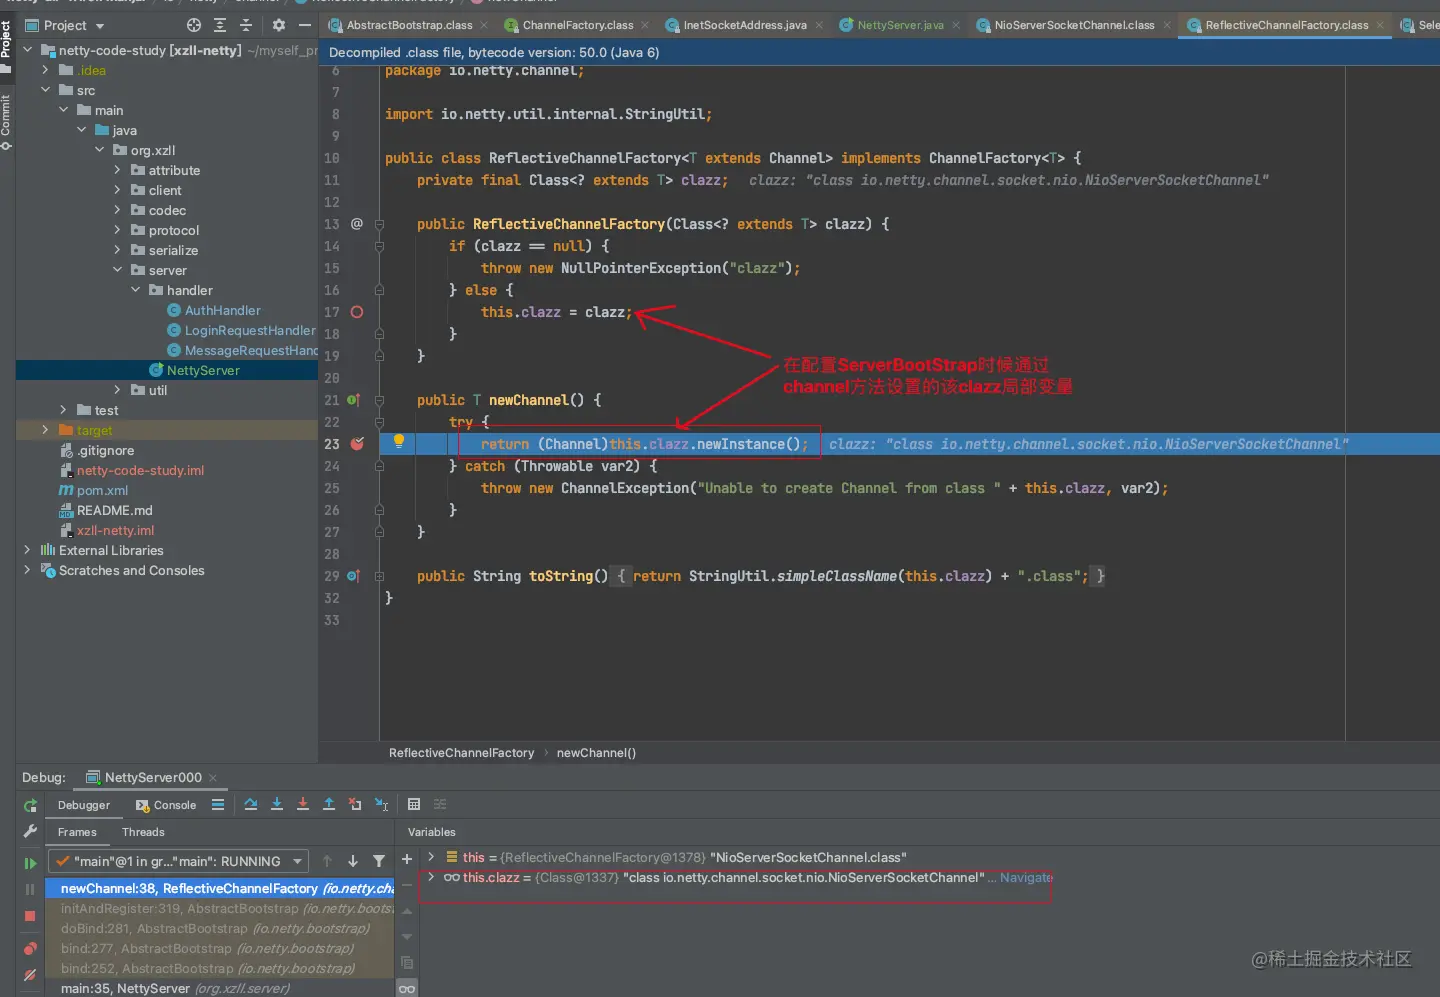Open the thread selector "main" RUNNING dropdown

tap(180, 861)
